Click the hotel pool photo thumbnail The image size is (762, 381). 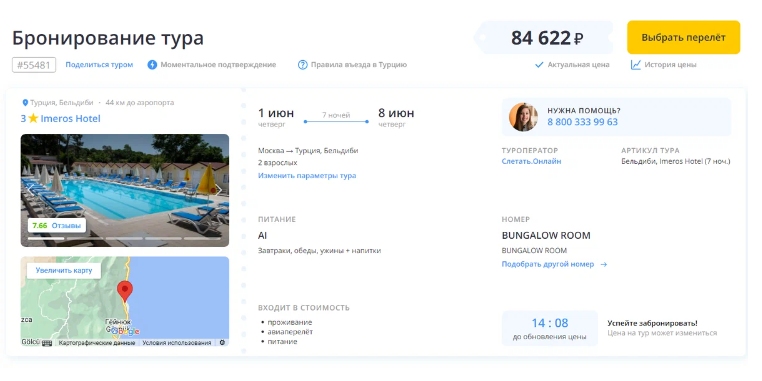click(x=124, y=190)
